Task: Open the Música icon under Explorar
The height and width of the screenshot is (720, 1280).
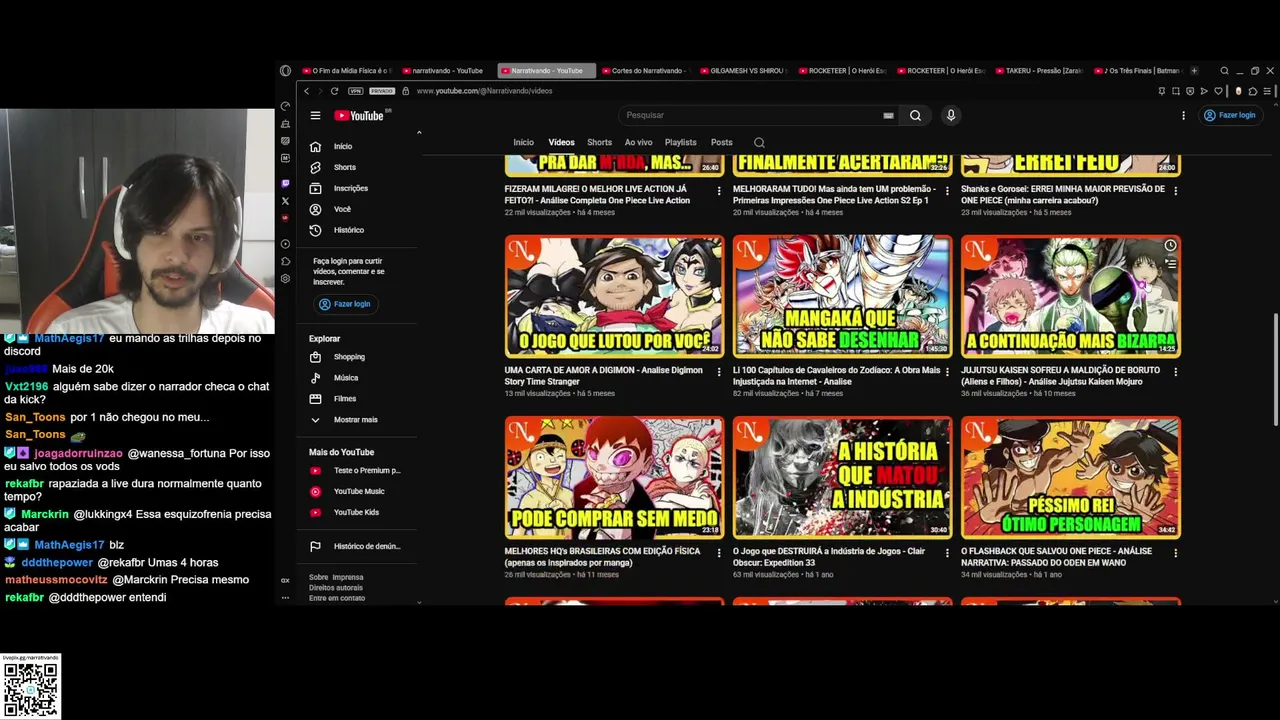Action: point(315,378)
